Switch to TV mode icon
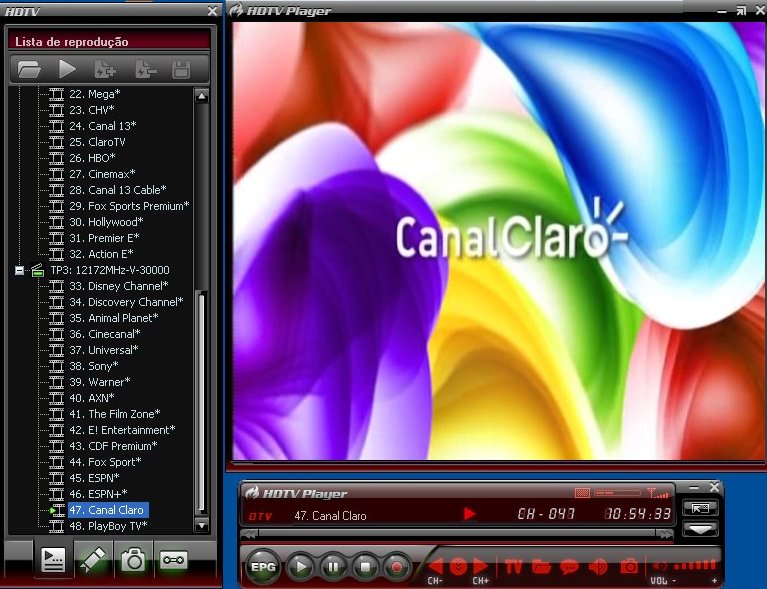 point(513,566)
